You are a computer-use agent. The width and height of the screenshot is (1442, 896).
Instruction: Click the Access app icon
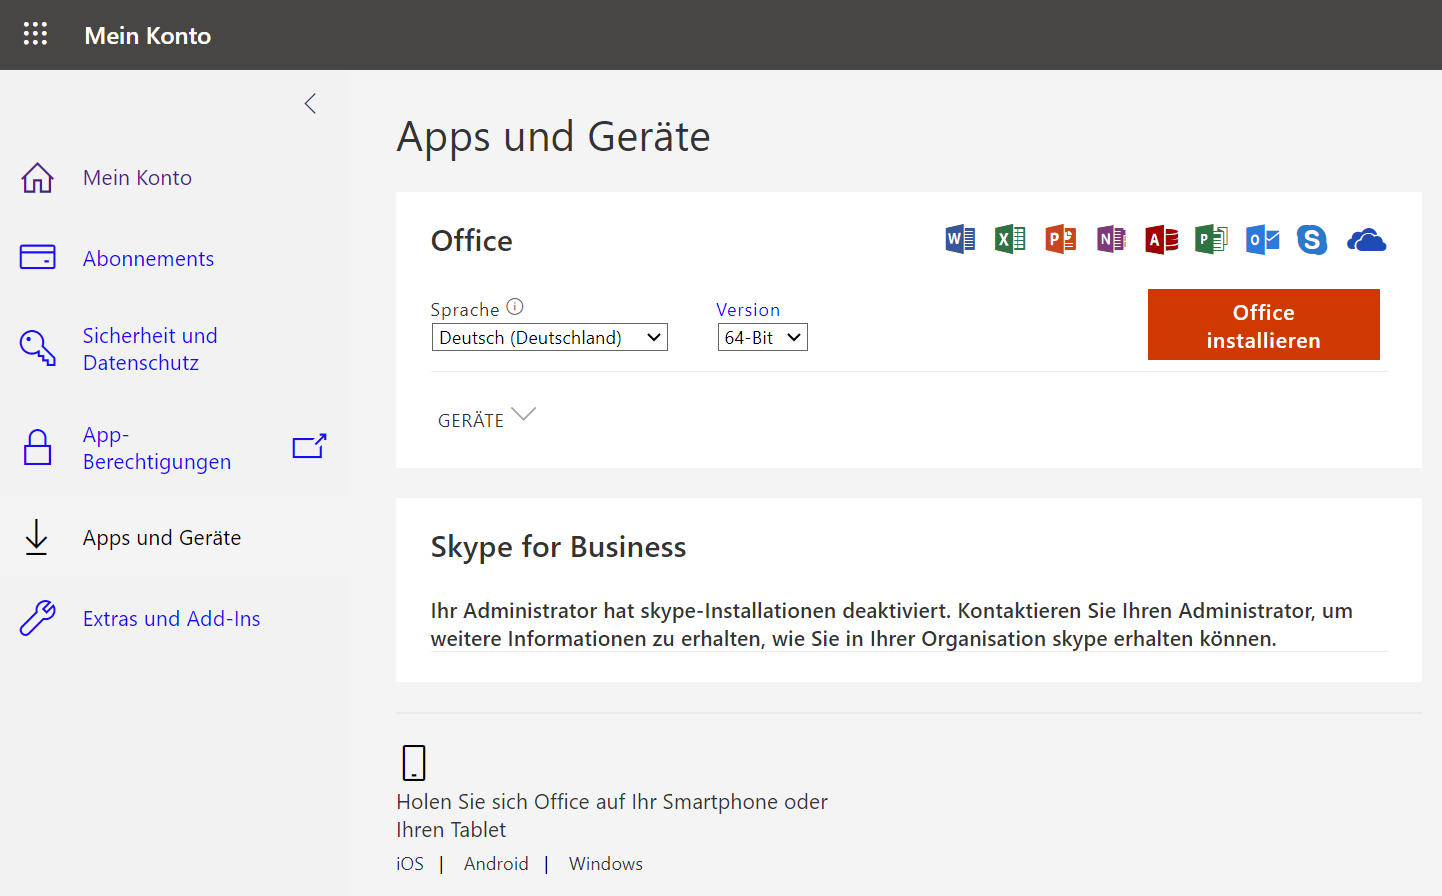(x=1161, y=239)
